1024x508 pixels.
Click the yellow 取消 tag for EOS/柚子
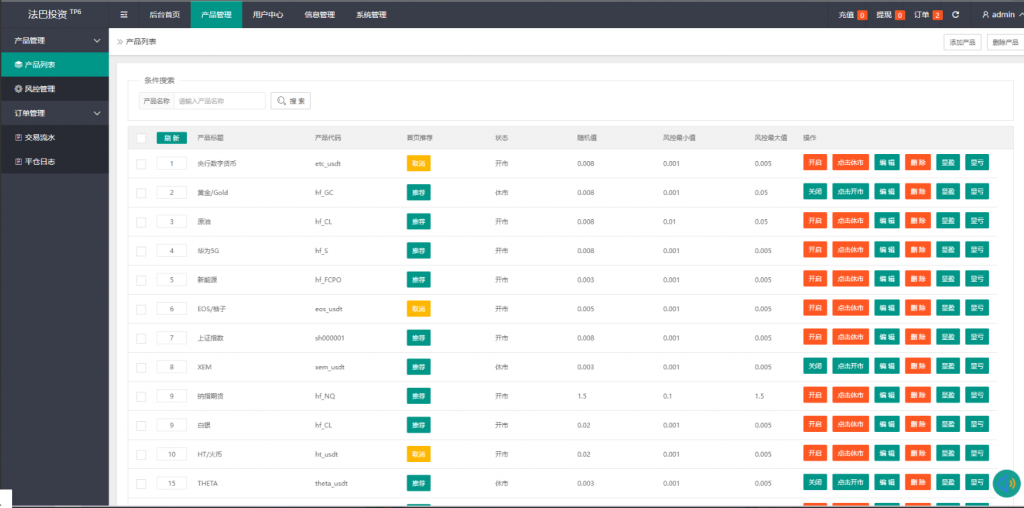pos(418,309)
